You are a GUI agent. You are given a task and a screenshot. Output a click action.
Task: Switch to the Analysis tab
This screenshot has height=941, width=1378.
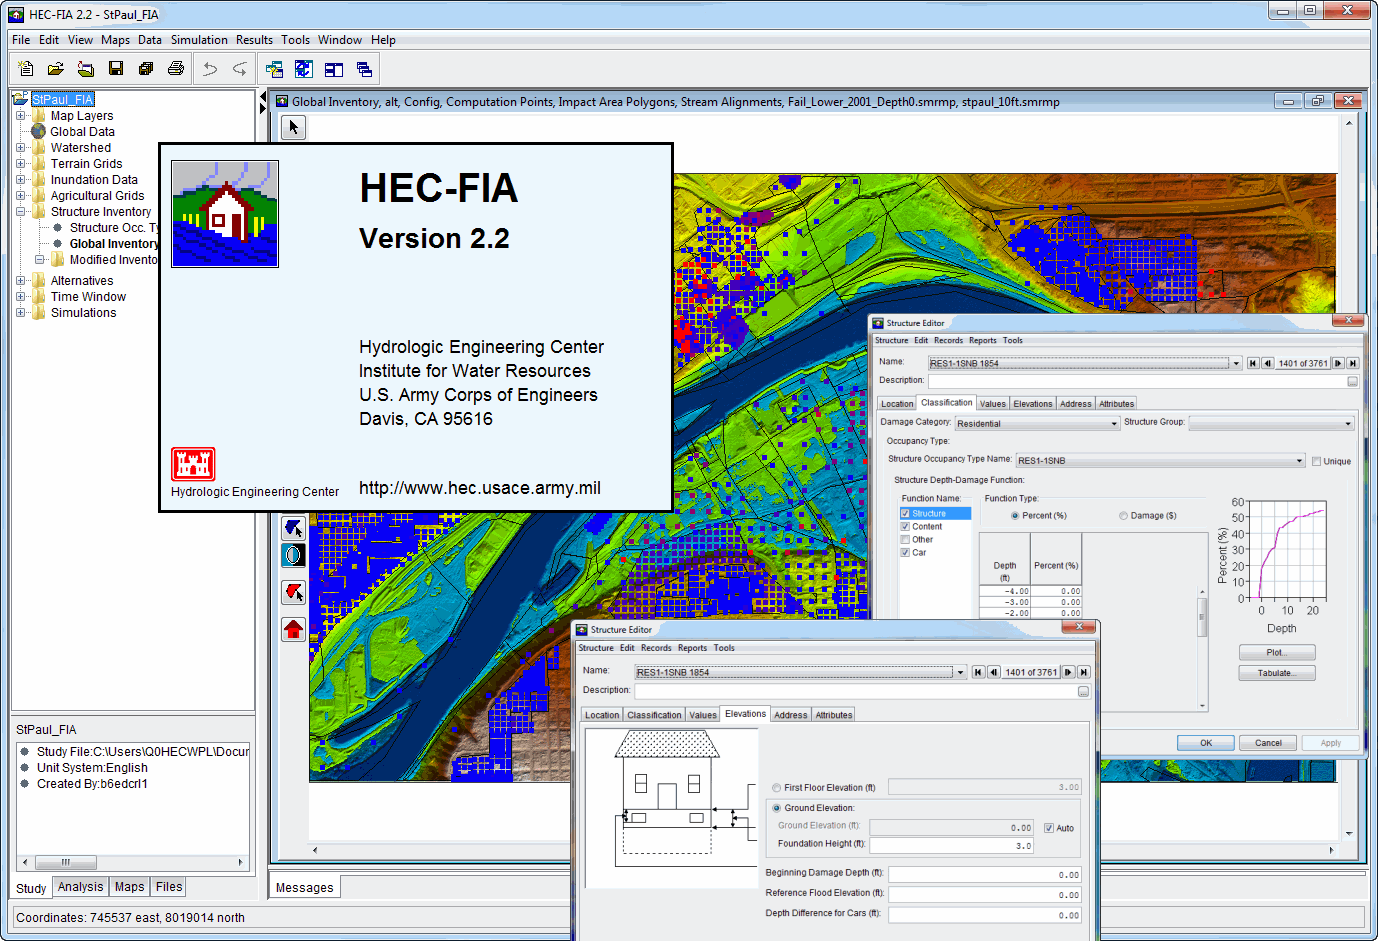80,887
